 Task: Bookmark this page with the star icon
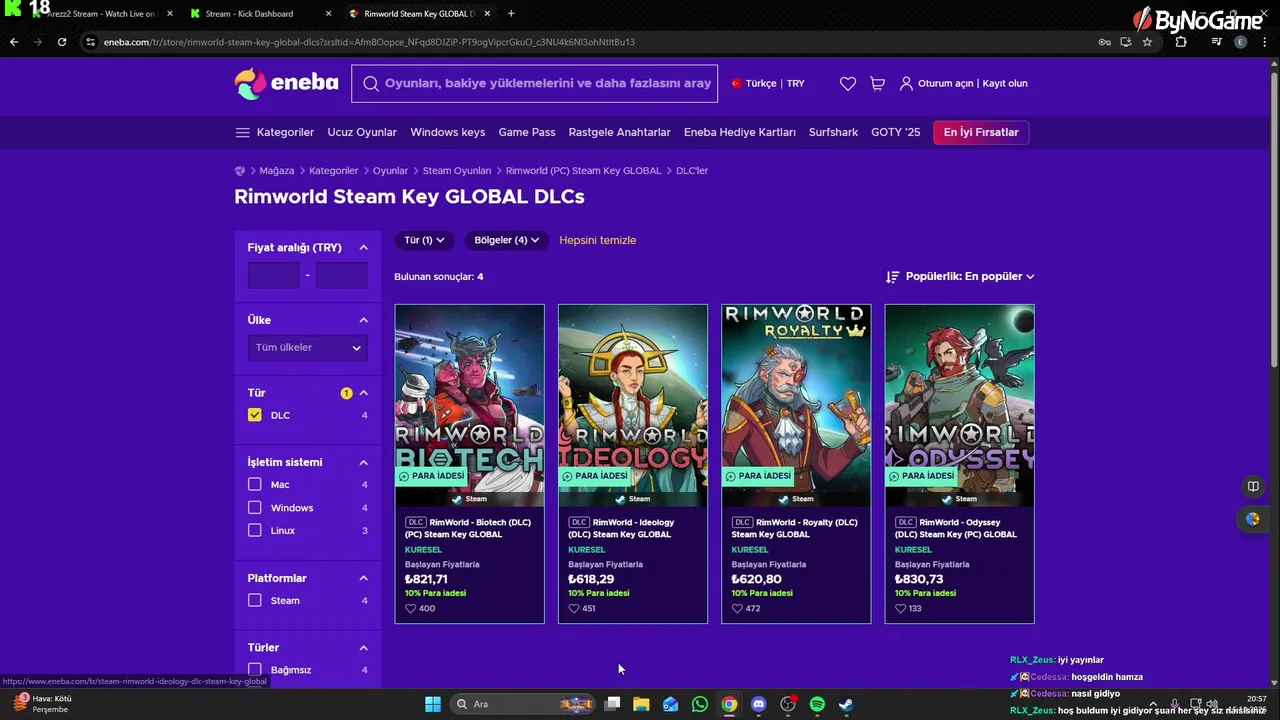pos(1147,42)
